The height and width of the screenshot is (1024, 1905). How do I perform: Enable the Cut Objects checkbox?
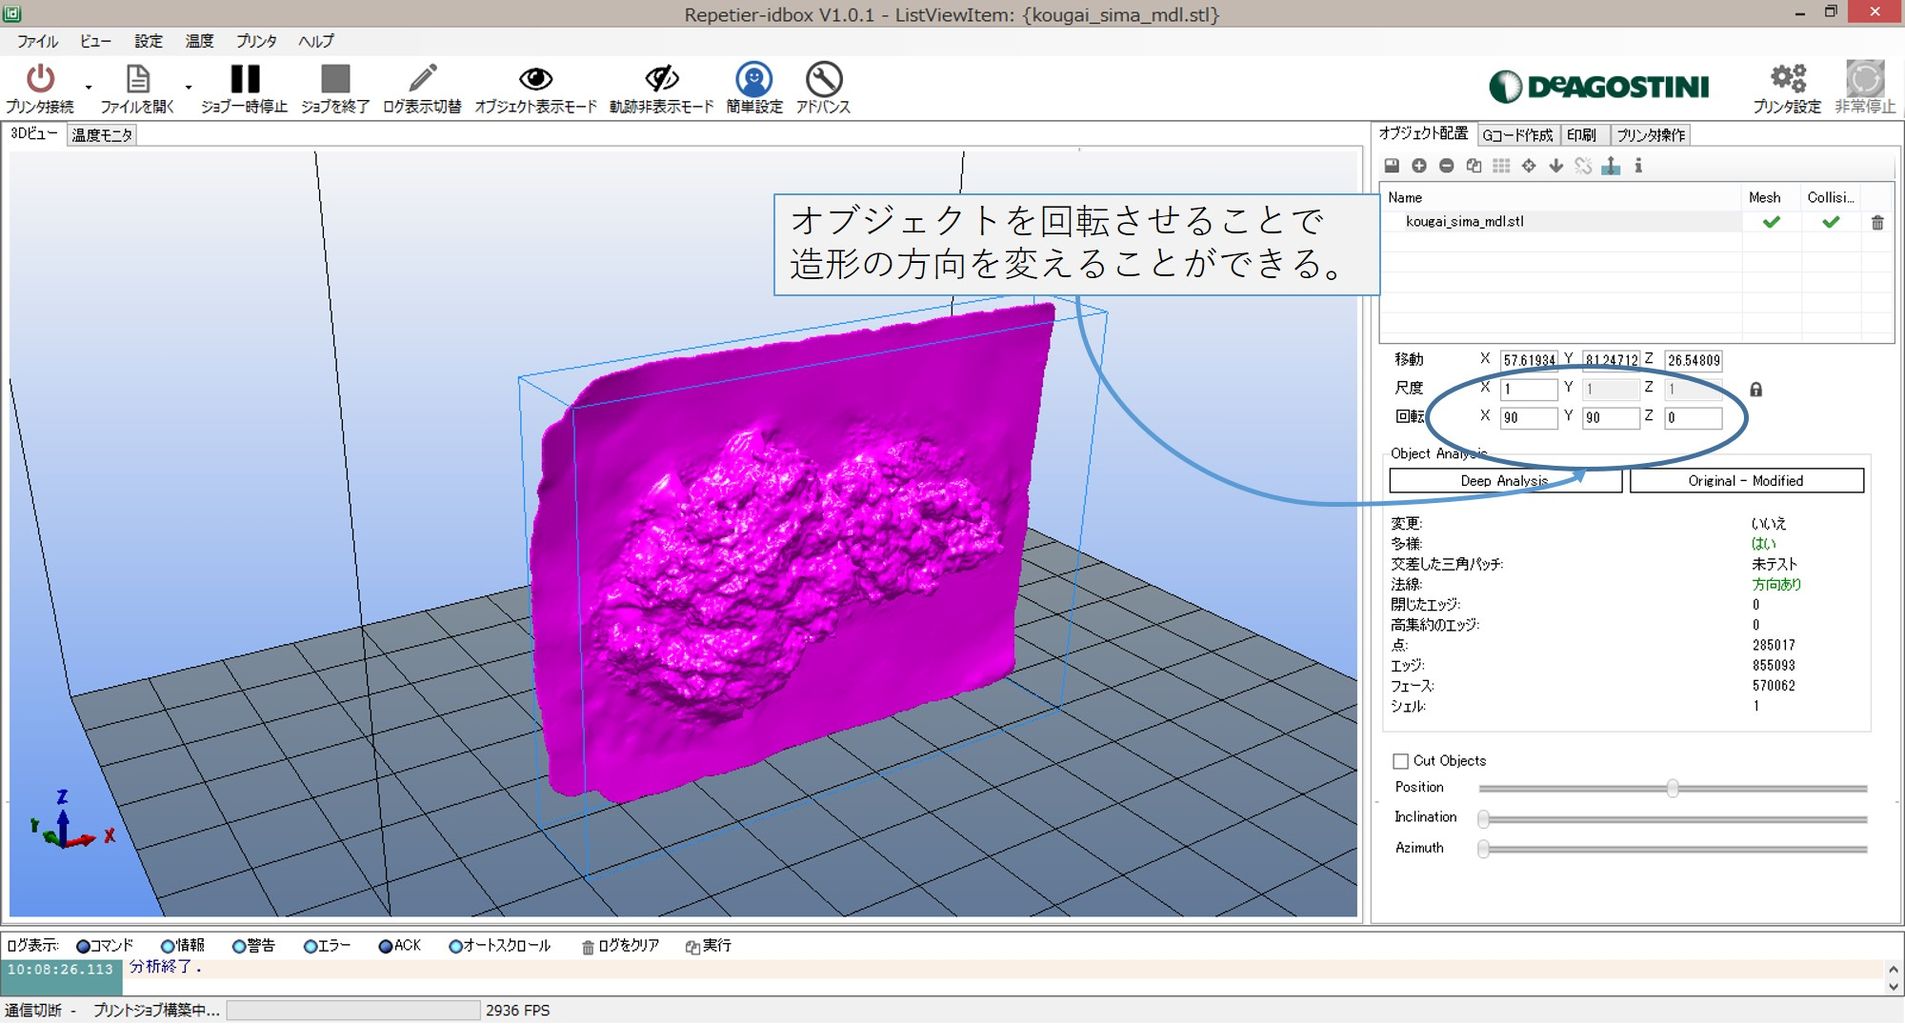point(1401,761)
